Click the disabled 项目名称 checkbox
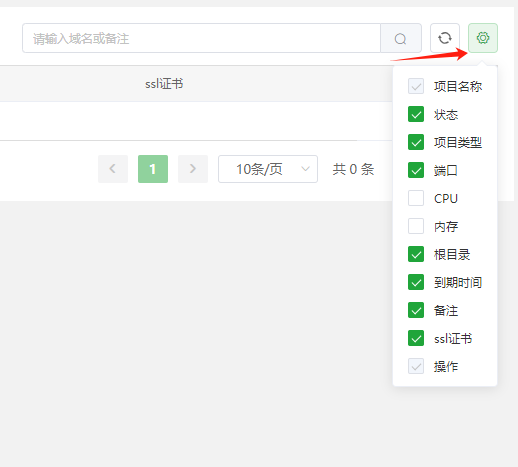This screenshot has width=518, height=467. coord(416,86)
